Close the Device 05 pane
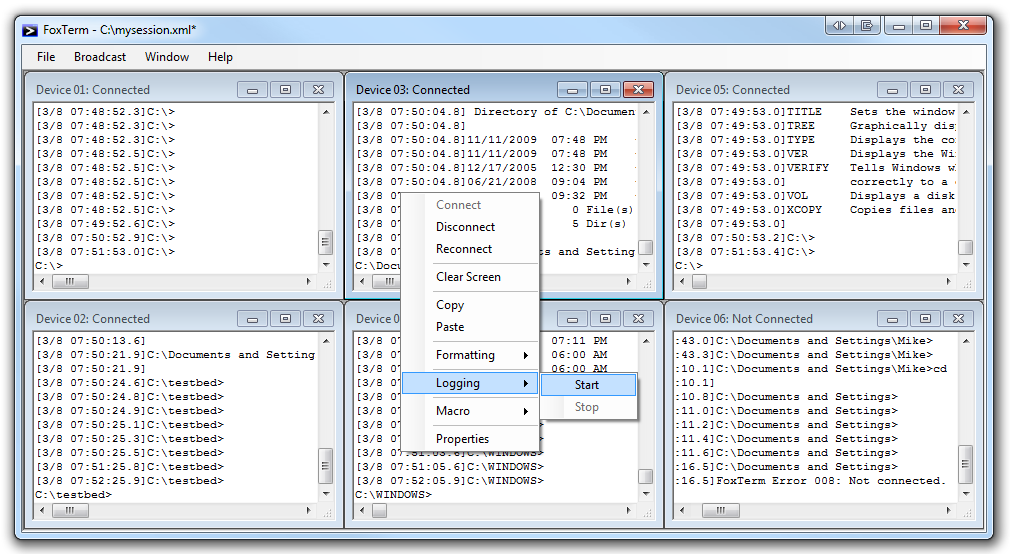The image size is (1010, 554). 958,90
